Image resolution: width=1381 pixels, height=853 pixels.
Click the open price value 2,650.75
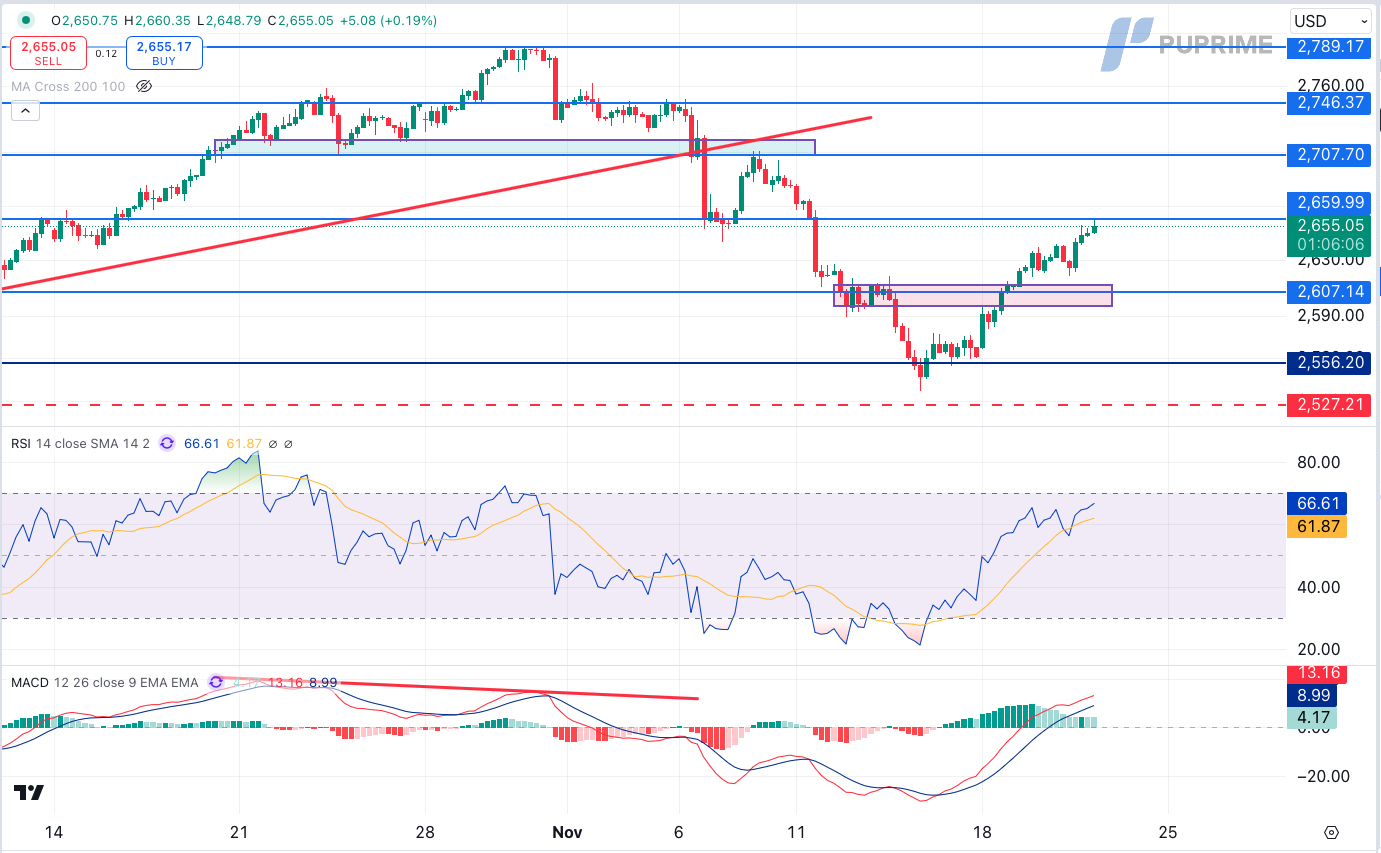[x=90, y=21]
